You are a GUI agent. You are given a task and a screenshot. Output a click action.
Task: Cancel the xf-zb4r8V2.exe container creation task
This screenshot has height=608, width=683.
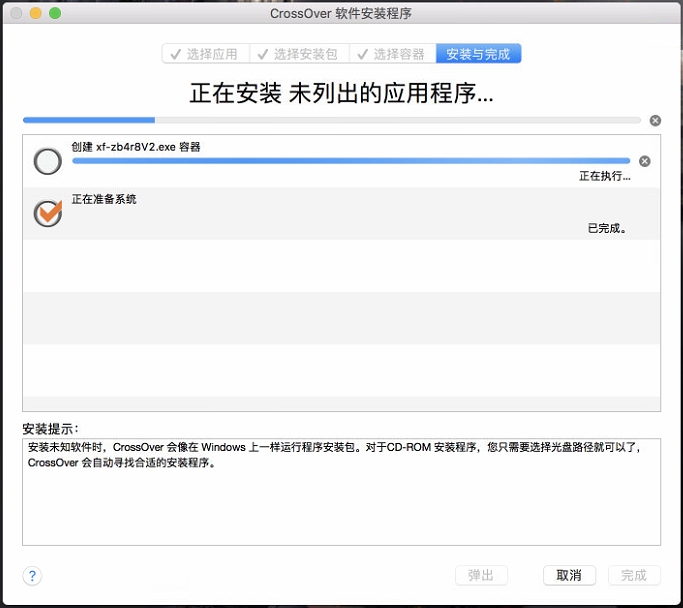point(645,161)
